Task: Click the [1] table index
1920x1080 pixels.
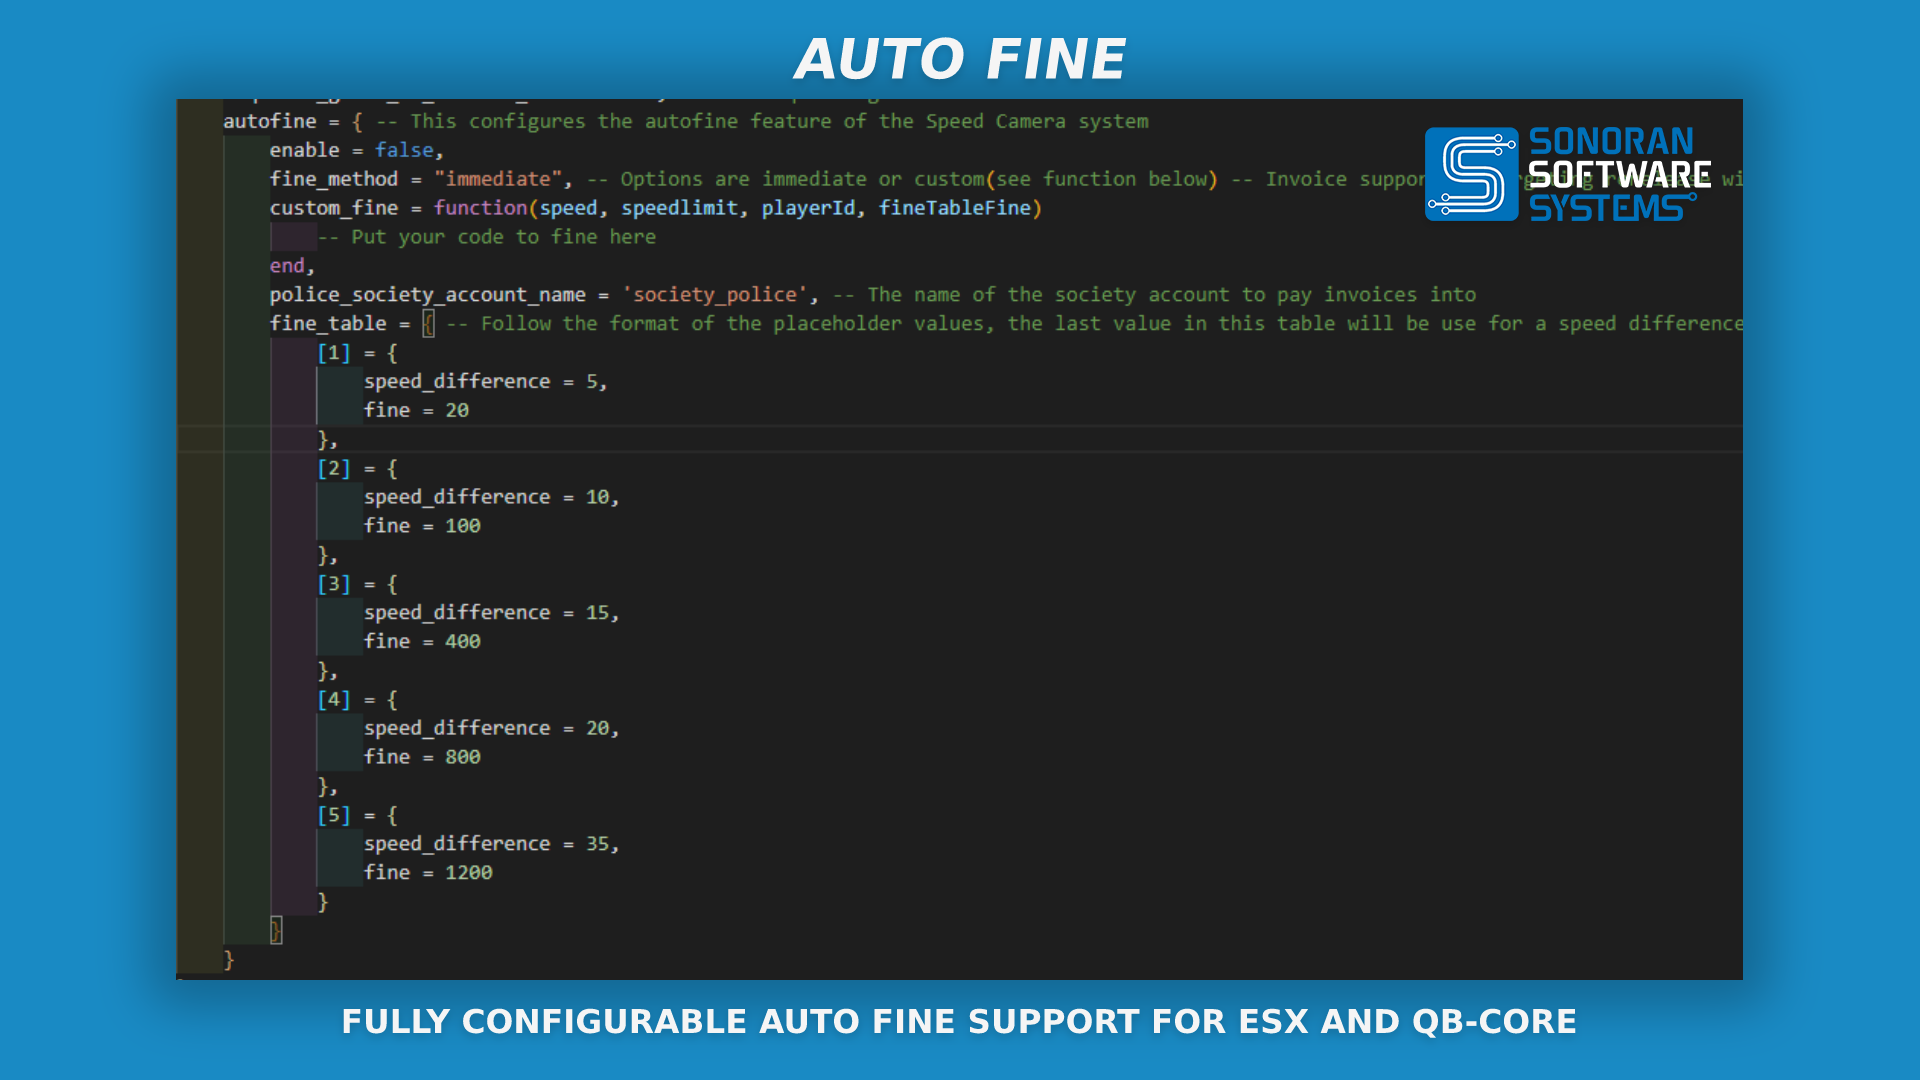Action: (334, 353)
